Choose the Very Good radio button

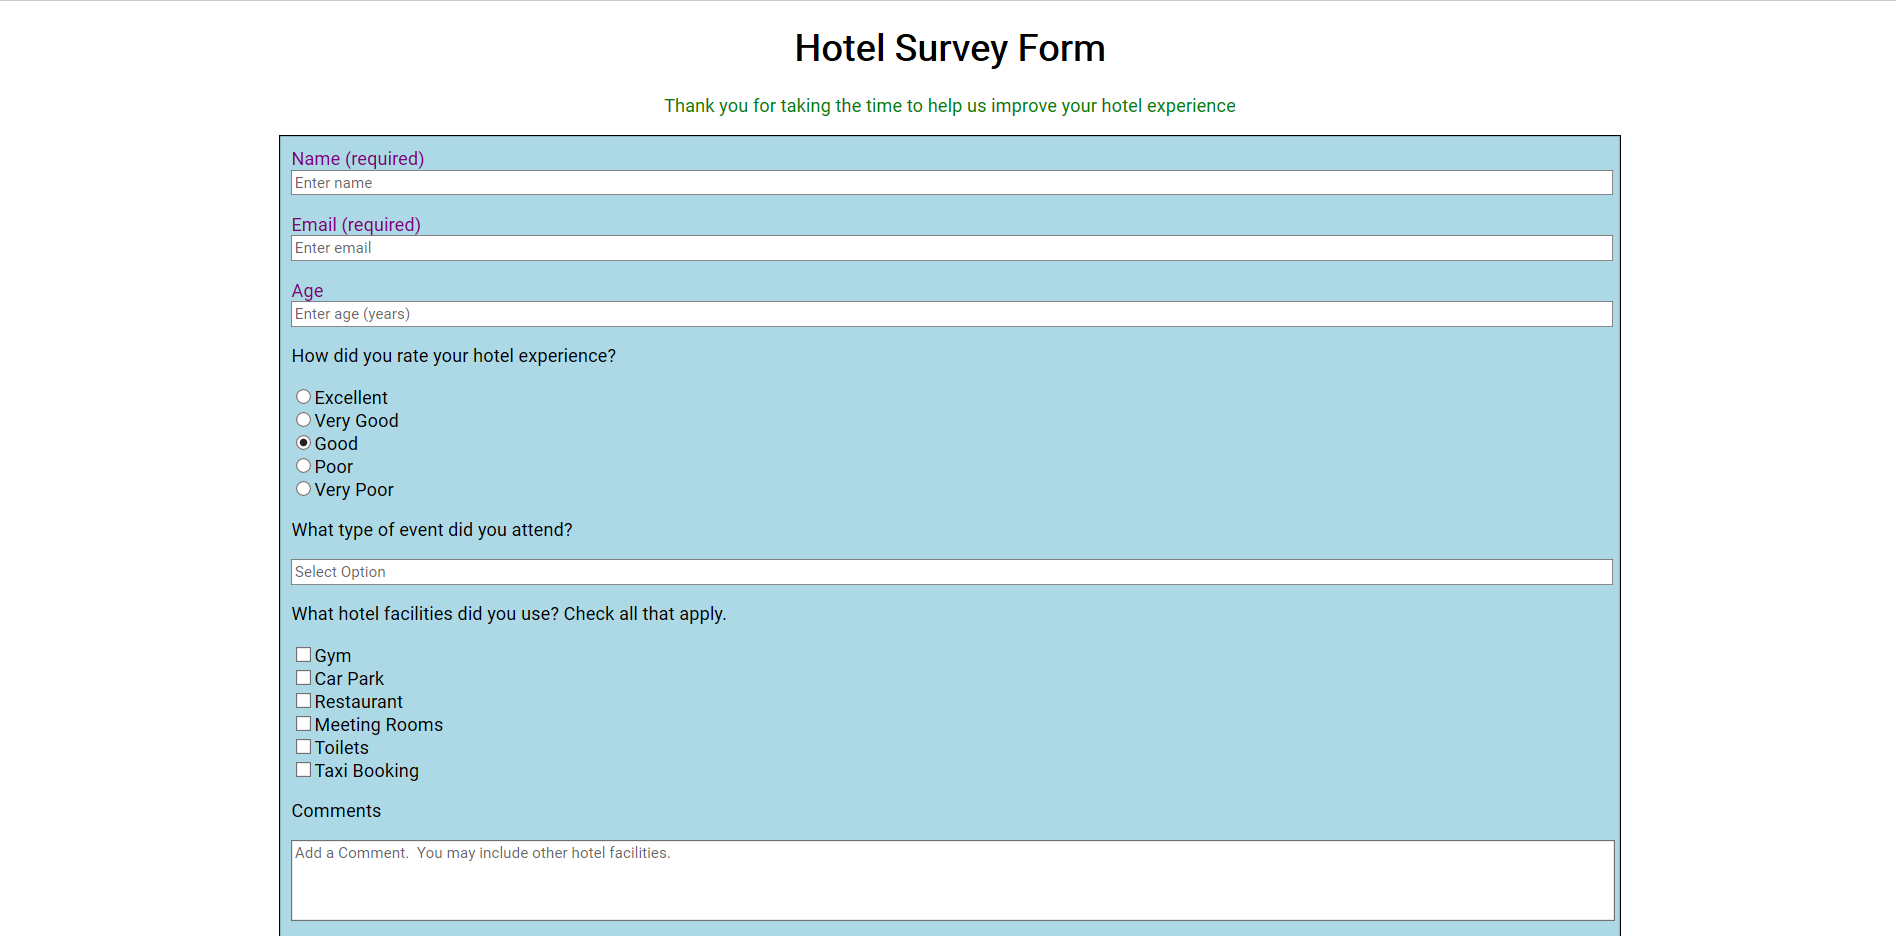click(x=303, y=420)
